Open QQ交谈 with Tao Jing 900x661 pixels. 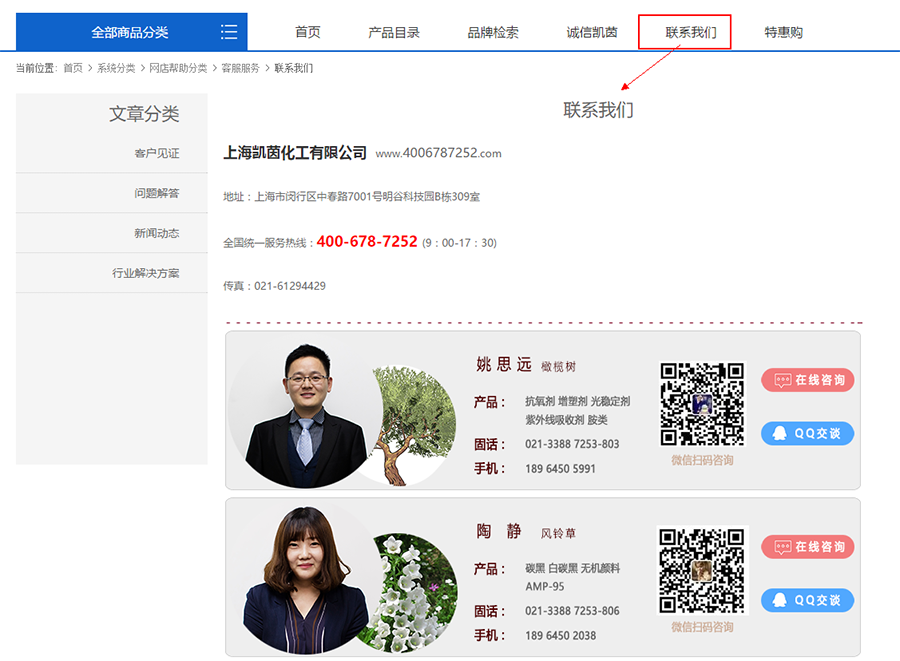(807, 600)
